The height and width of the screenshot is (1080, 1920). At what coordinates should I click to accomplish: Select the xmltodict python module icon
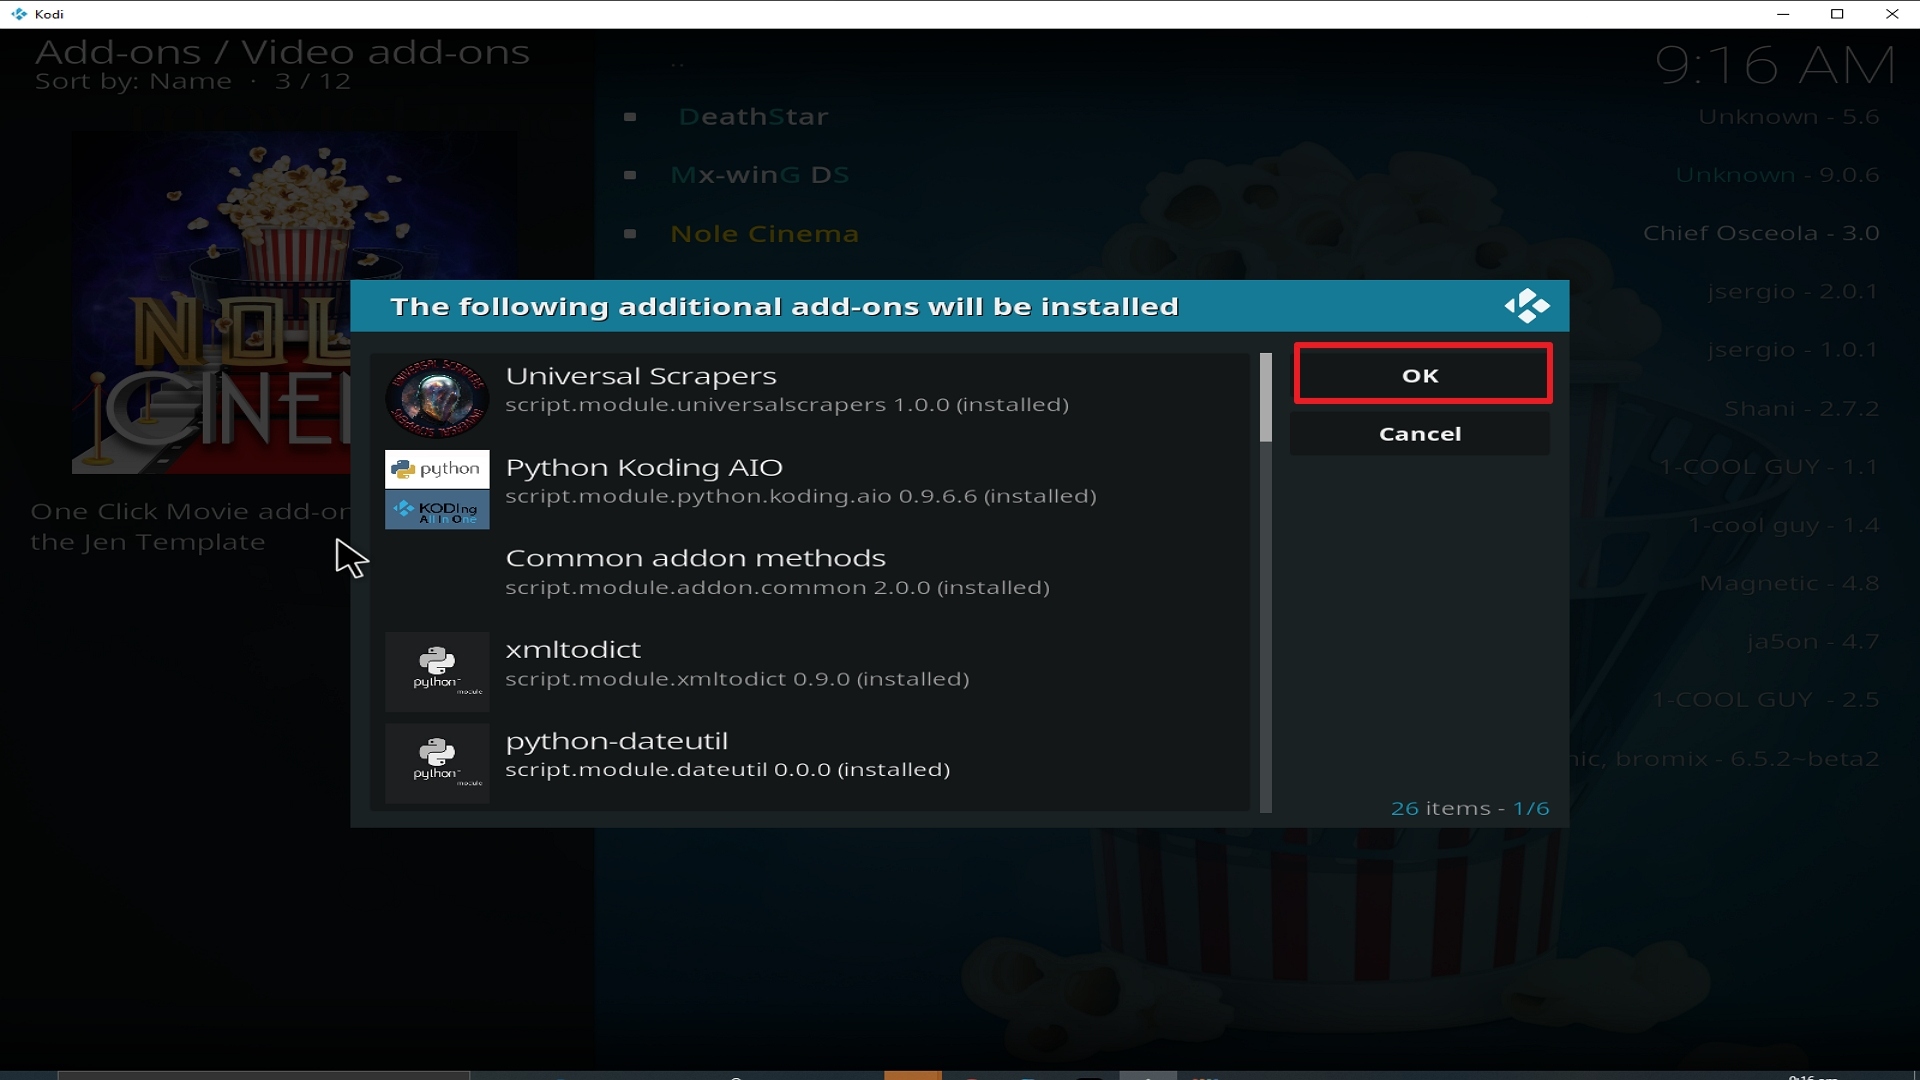(437, 671)
